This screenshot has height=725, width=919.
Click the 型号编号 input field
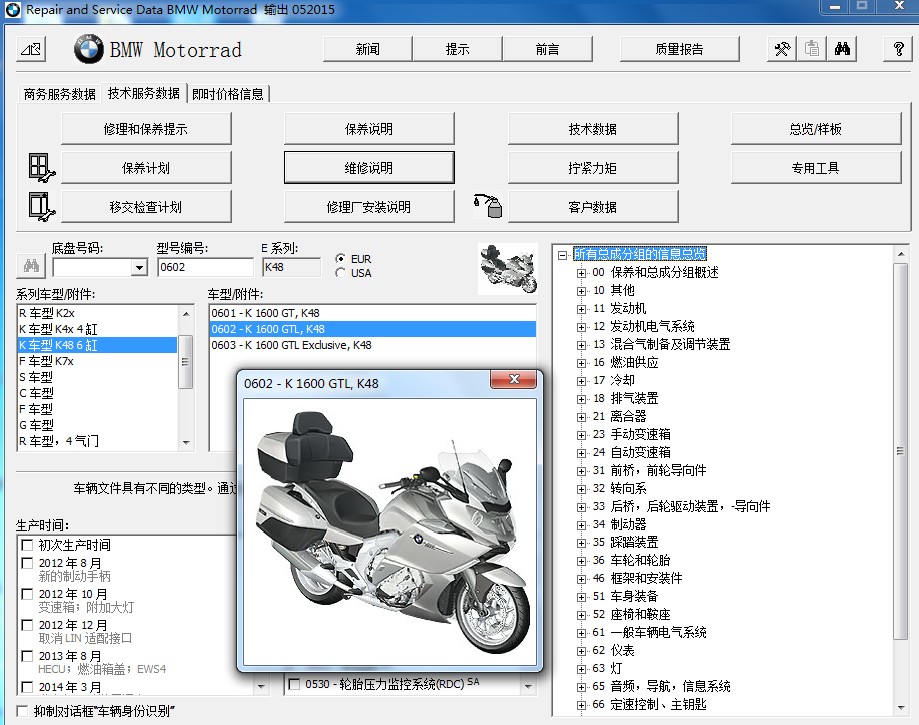pos(205,267)
